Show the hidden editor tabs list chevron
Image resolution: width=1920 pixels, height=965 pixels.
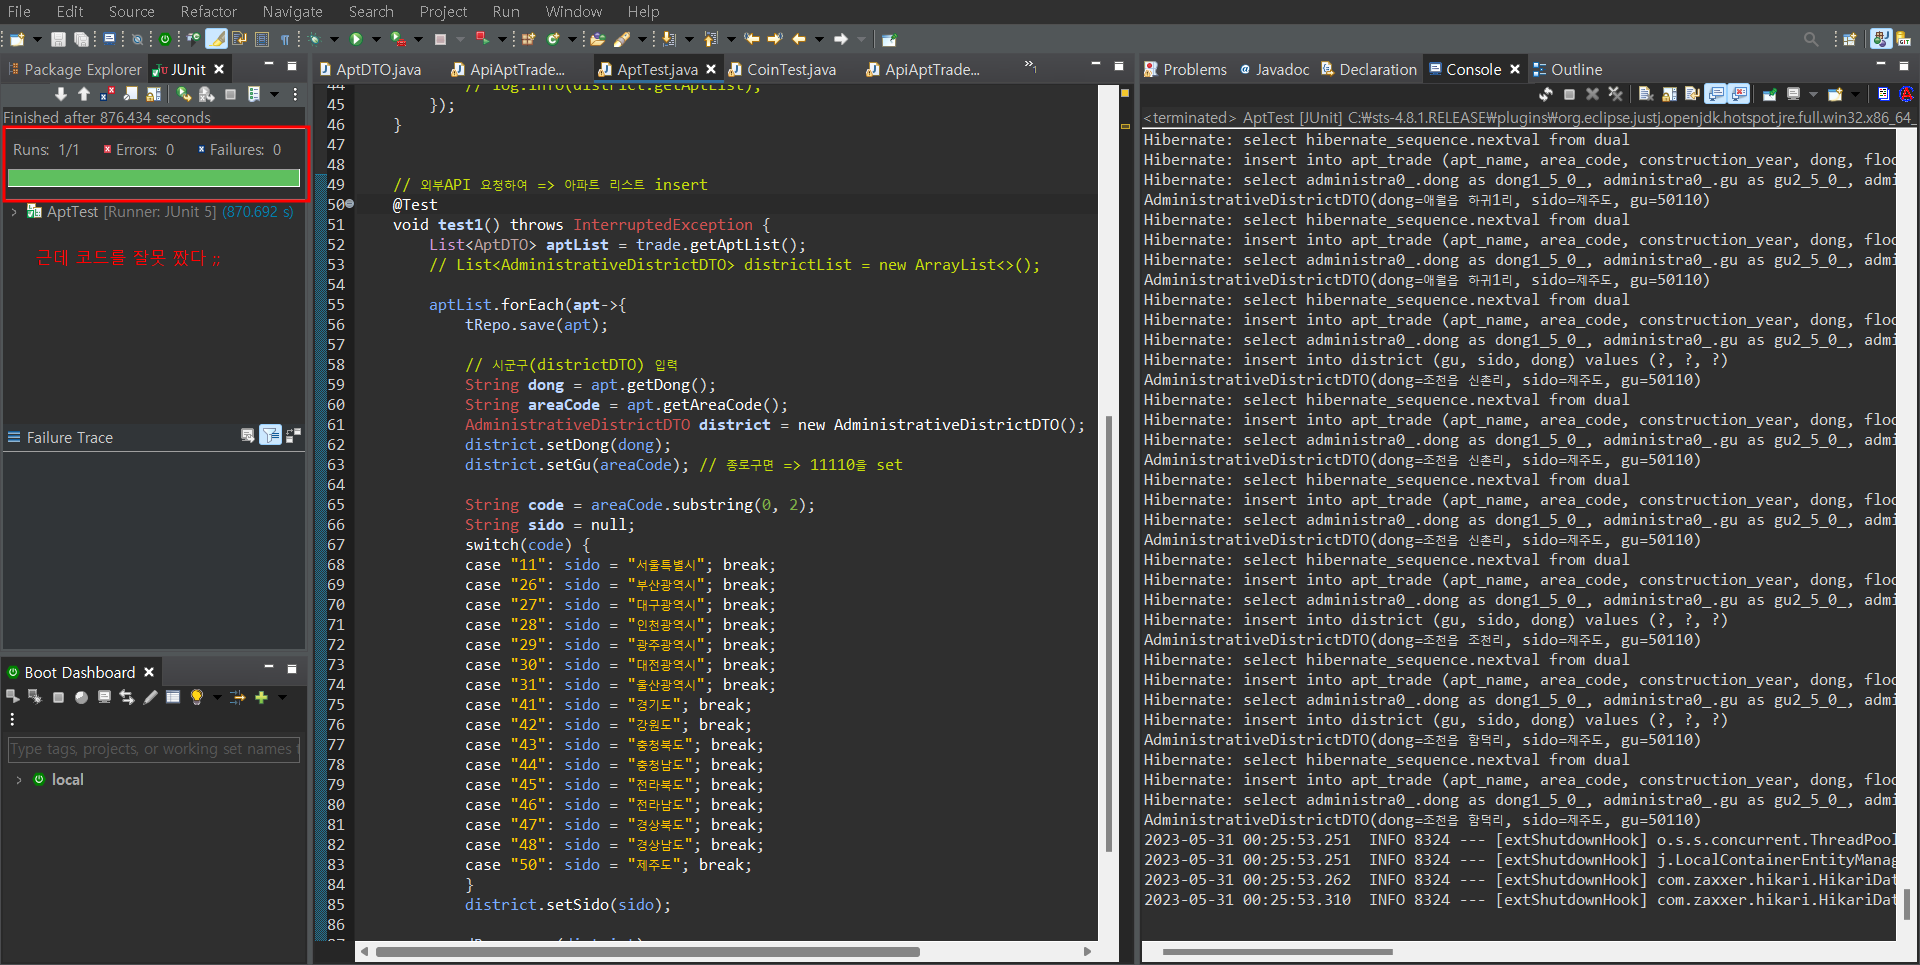(1030, 66)
